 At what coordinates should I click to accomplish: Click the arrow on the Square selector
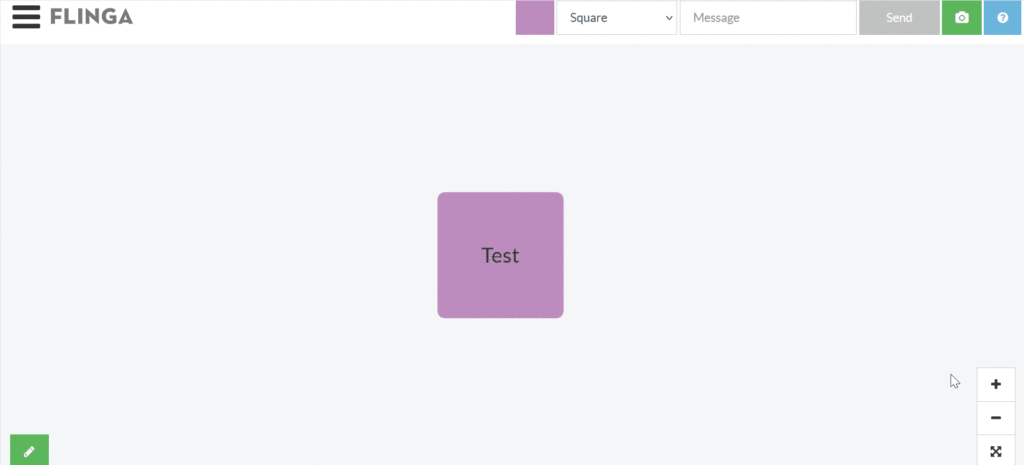[669, 18]
